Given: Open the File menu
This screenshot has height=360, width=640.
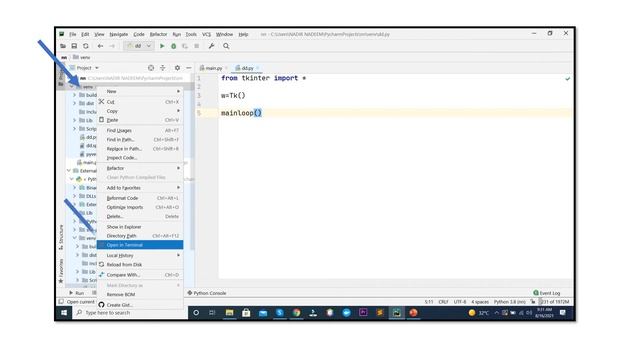Looking at the screenshot, I should 73,34.
